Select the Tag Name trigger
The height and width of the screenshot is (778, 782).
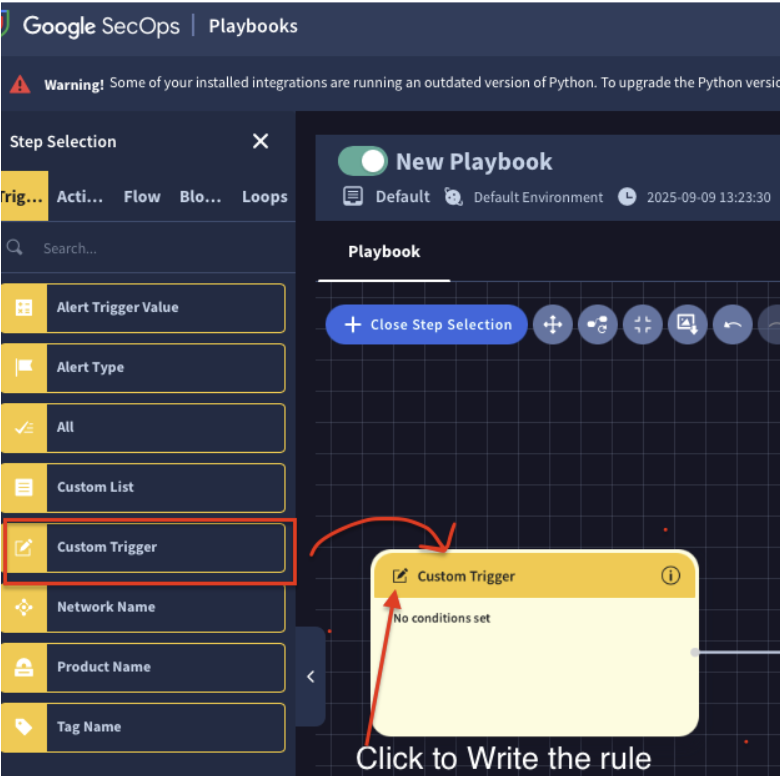[144, 728]
